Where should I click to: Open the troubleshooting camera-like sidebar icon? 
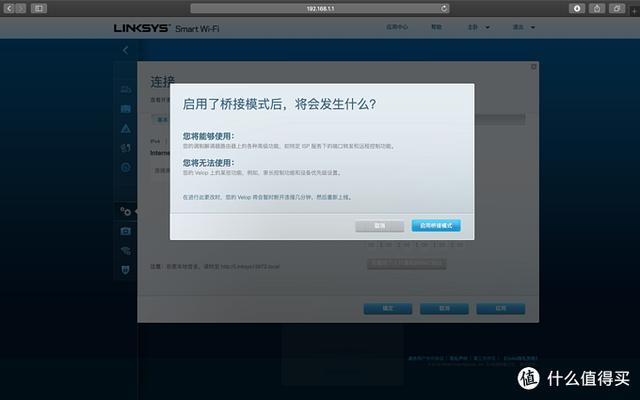(x=126, y=231)
